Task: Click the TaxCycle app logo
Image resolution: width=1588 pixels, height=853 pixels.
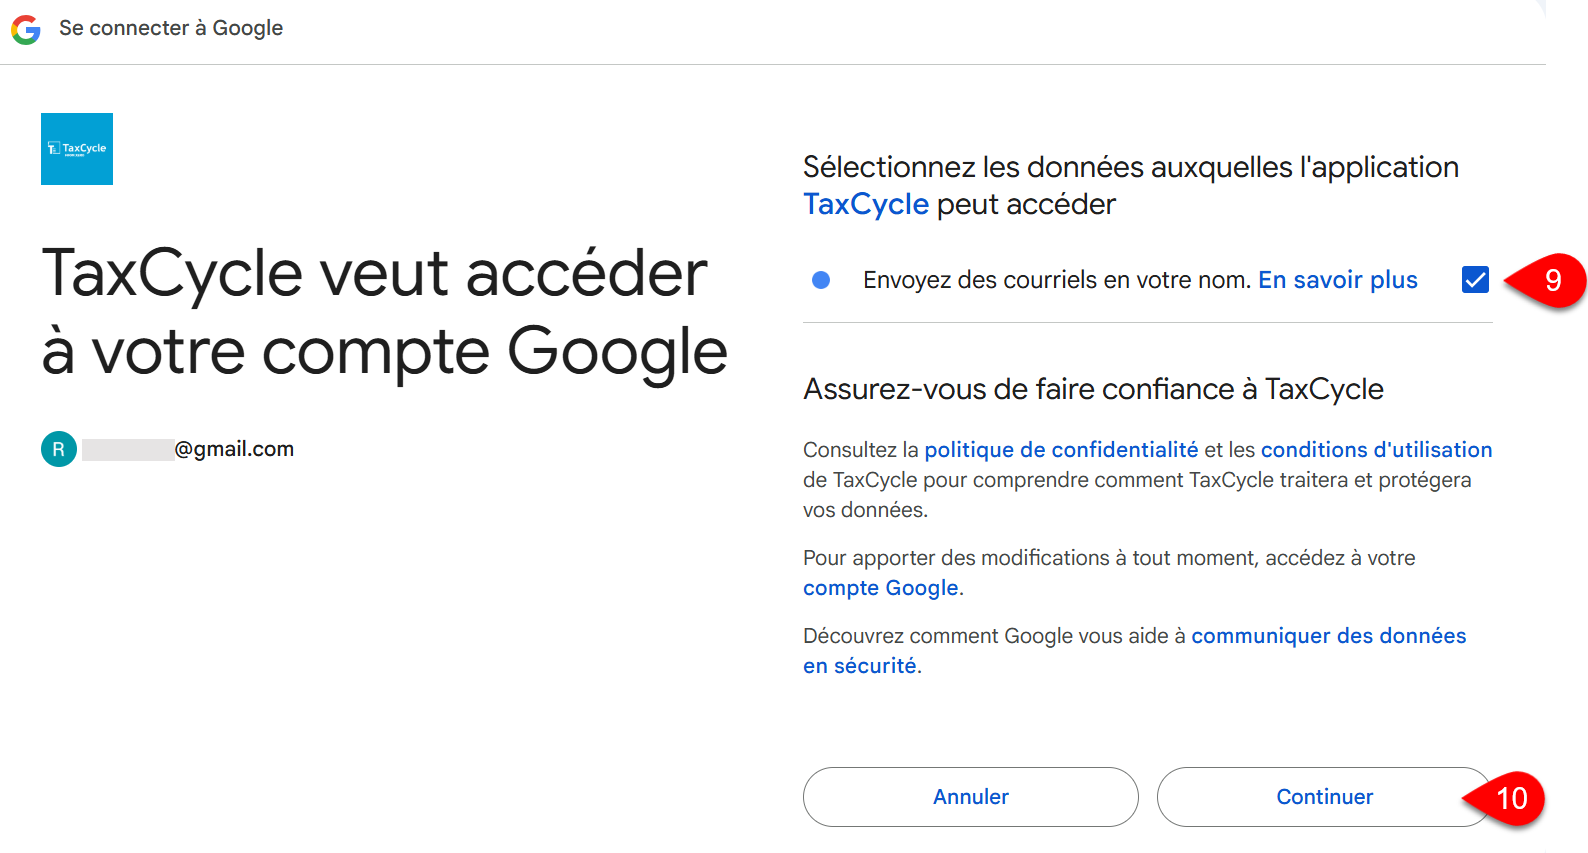Action: point(76,148)
